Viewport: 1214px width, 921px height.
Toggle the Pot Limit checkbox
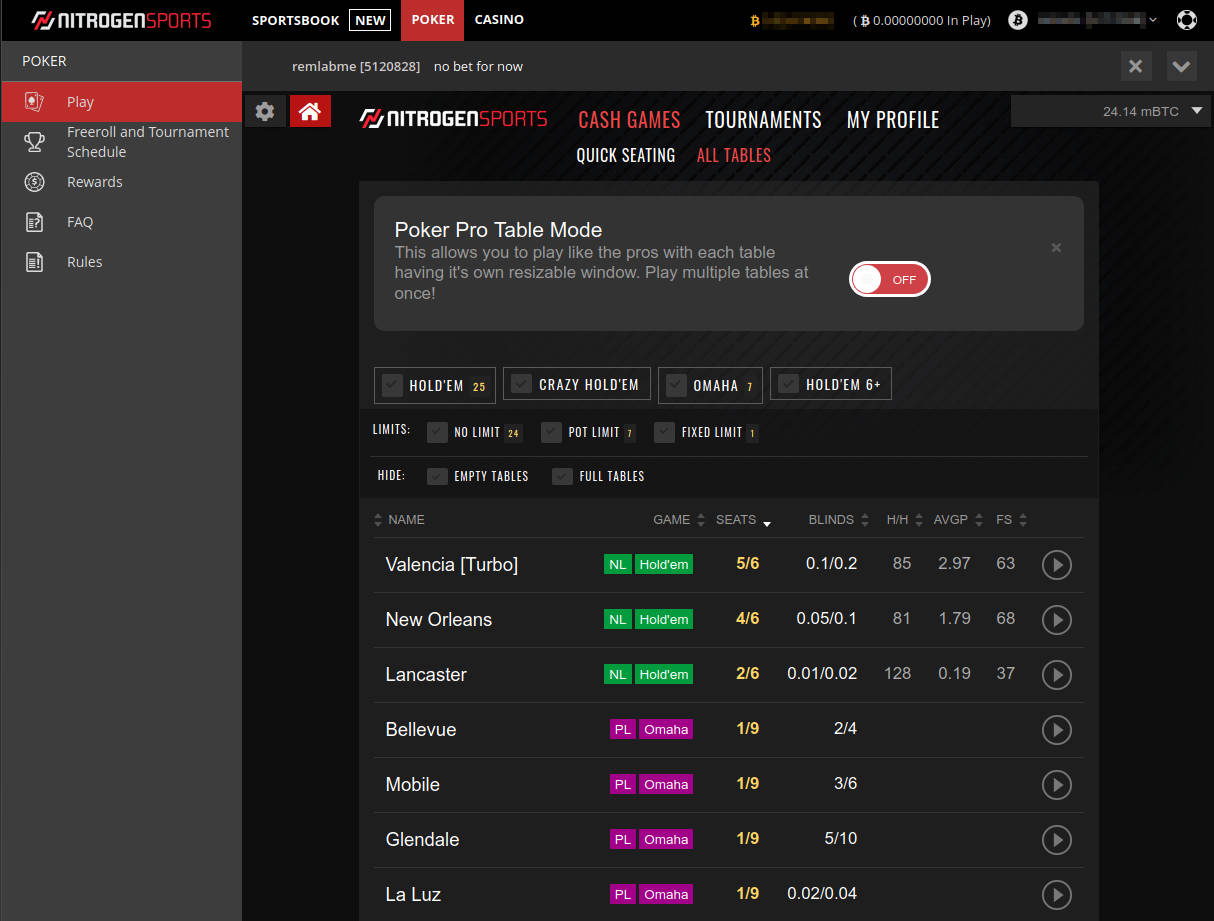551,432
